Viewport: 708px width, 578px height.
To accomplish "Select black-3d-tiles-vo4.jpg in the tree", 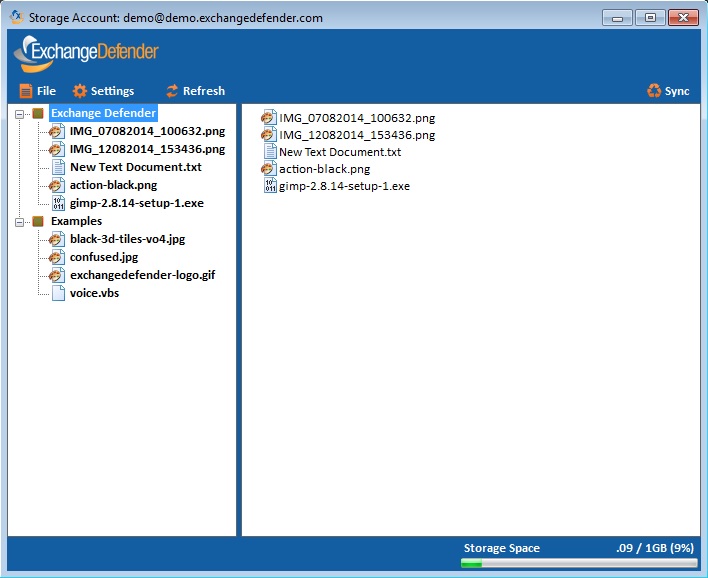I will coord(127,239).
